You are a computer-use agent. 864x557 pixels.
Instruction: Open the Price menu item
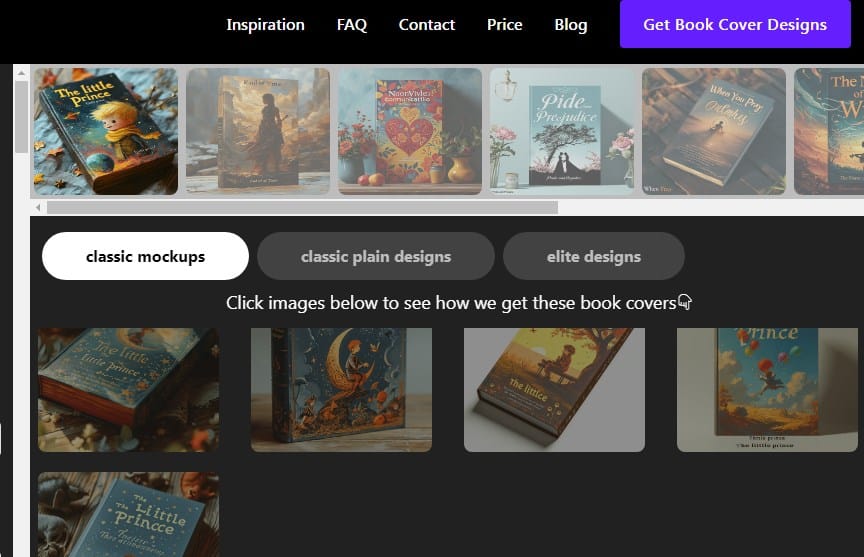pos(504,25)
